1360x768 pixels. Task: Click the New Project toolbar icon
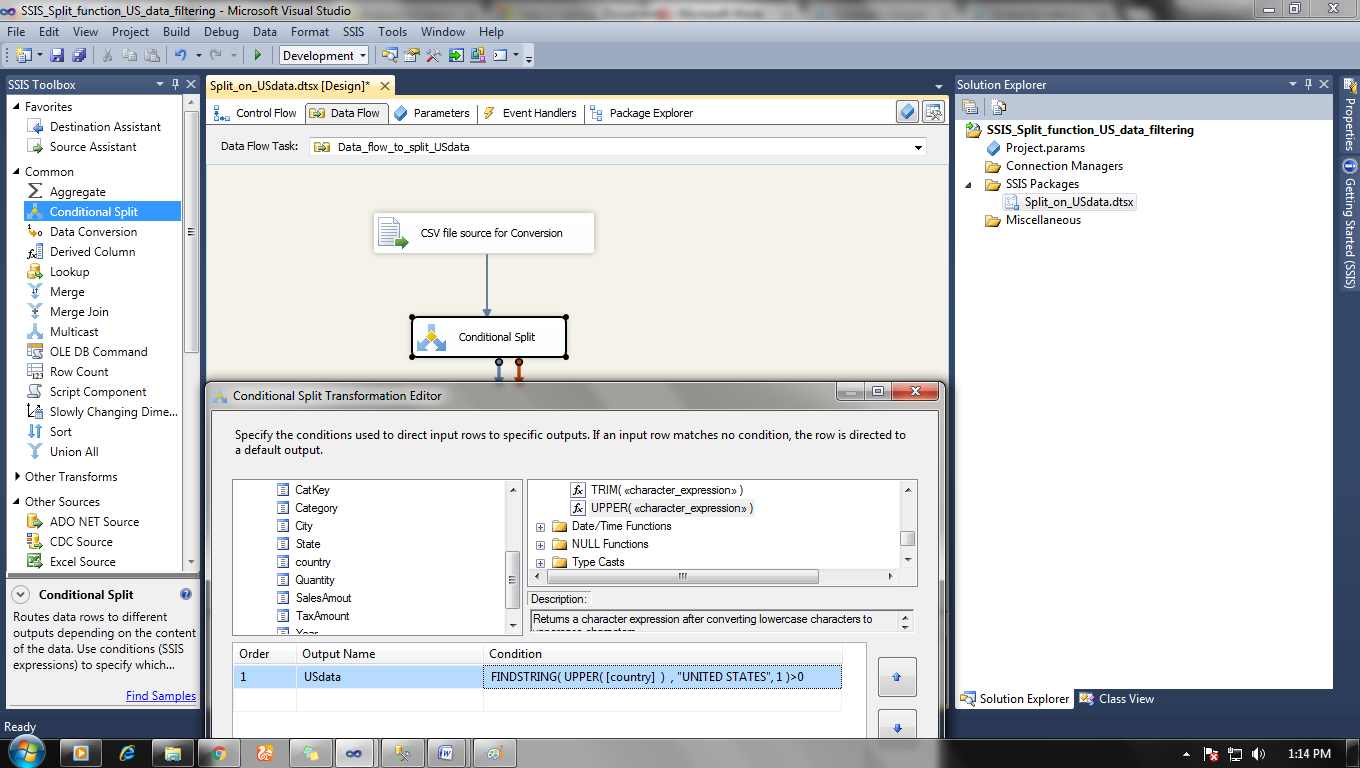pos(23,55)
